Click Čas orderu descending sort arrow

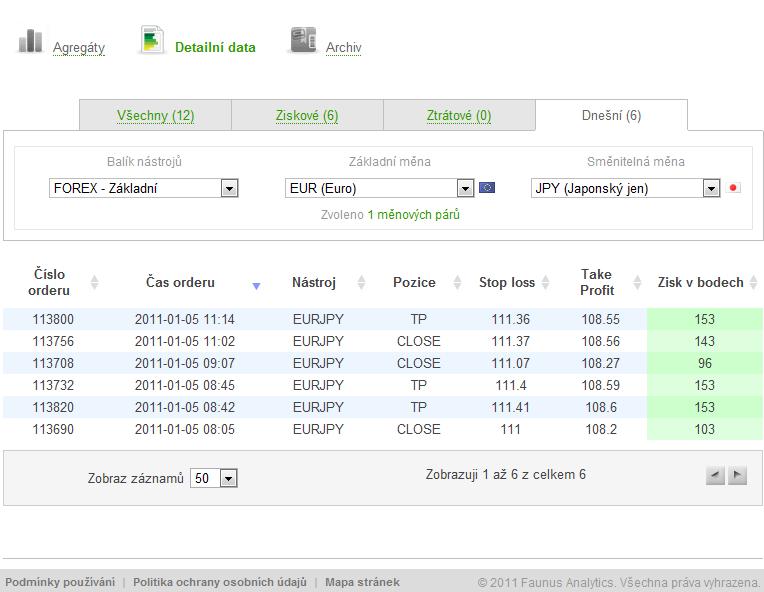click(256, 286)
